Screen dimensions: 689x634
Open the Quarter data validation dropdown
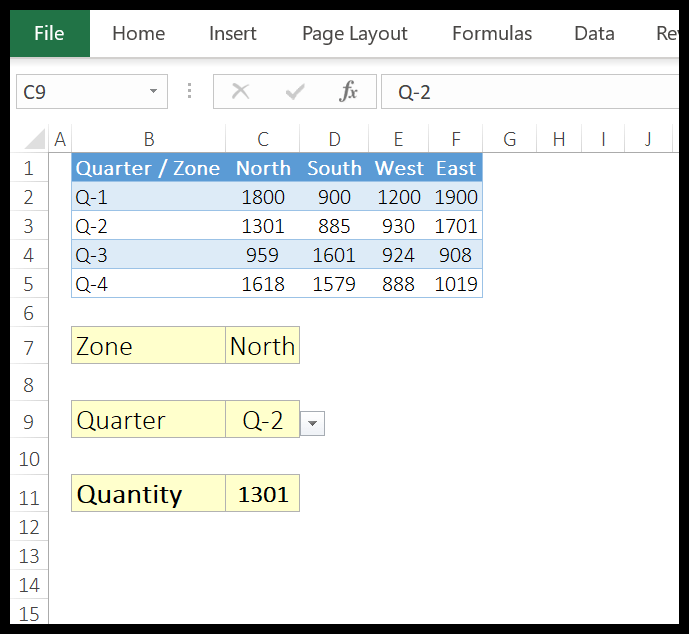(312, 424)
